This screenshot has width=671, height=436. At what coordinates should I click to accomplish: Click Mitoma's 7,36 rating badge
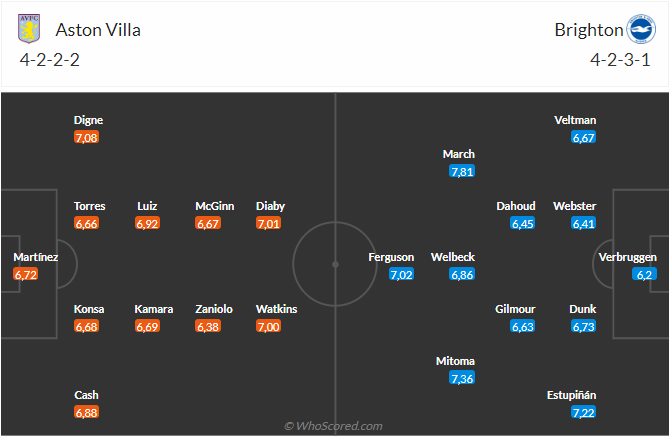coord(462,378)
